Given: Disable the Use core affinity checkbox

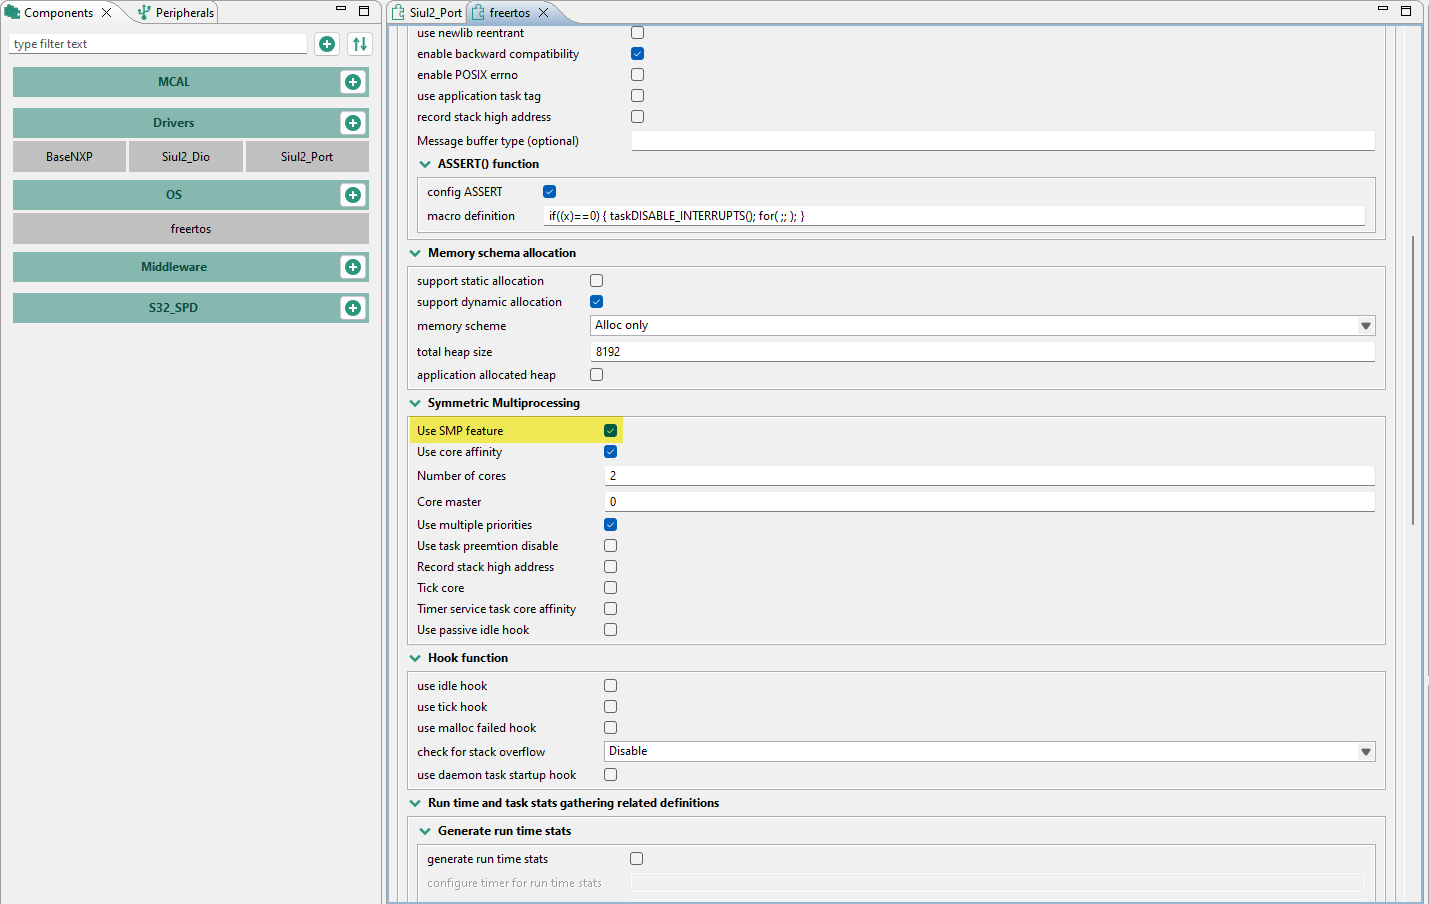Looking at the screenshot, I should (610, 451).
